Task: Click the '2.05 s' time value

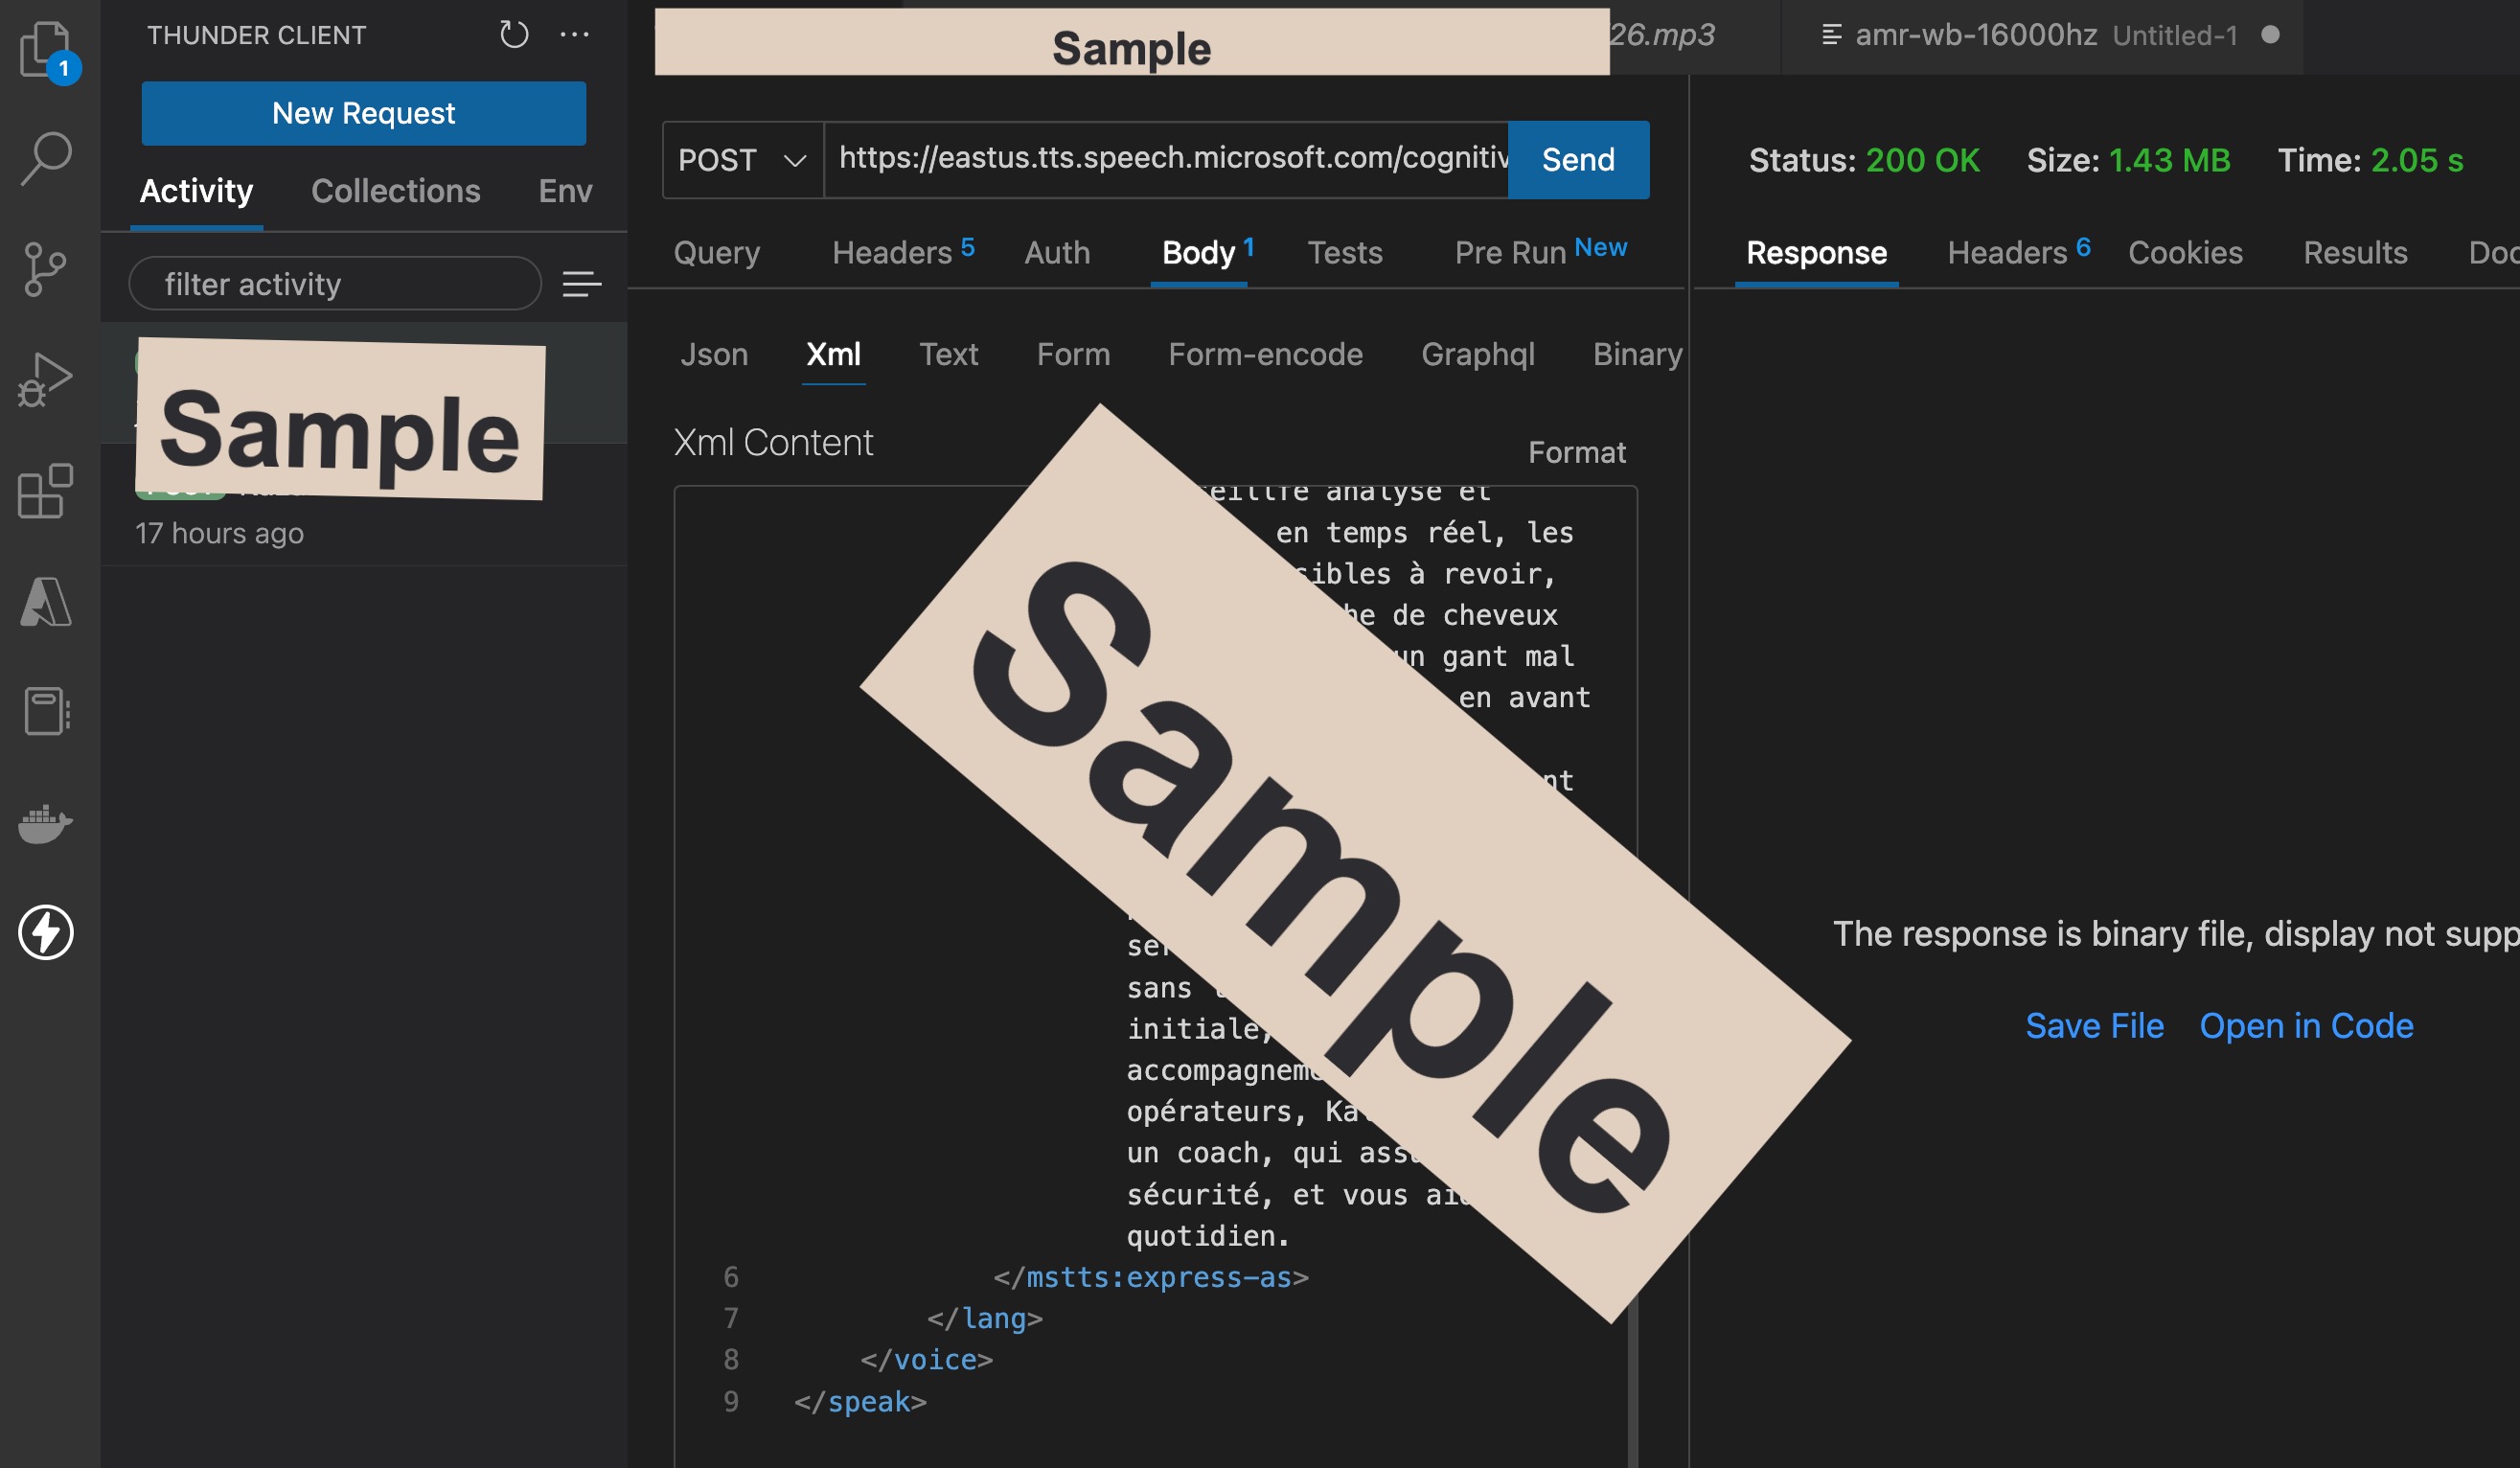Action: pos(2416,160)
